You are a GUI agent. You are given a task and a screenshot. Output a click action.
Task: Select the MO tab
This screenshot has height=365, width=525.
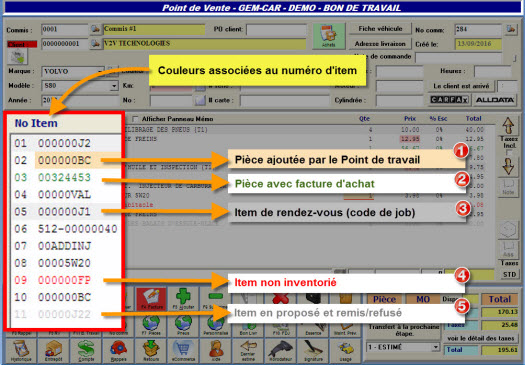pyautogui.click(x=423, y=299)
